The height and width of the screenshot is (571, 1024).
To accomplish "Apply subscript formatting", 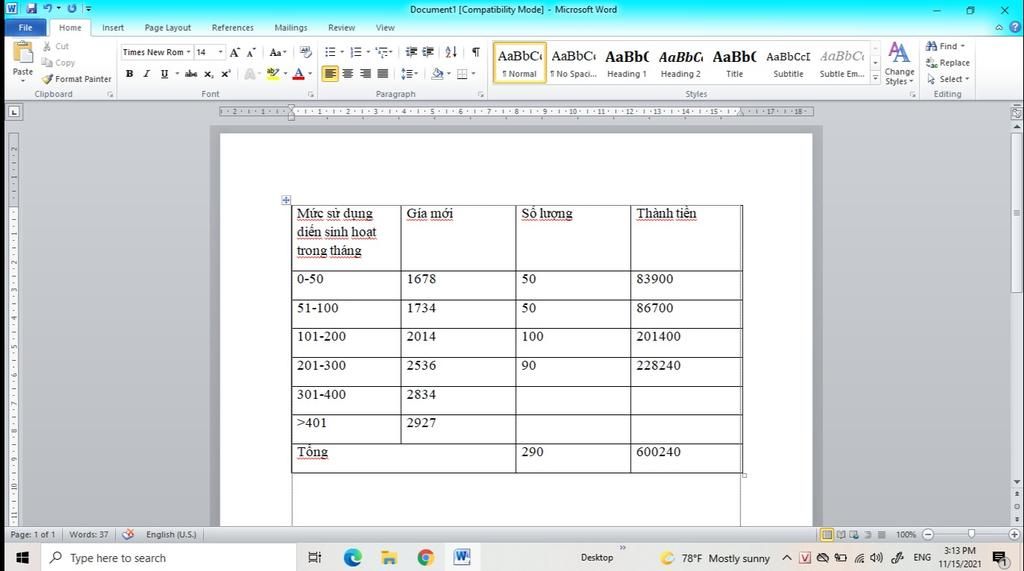I will (208, 74).
